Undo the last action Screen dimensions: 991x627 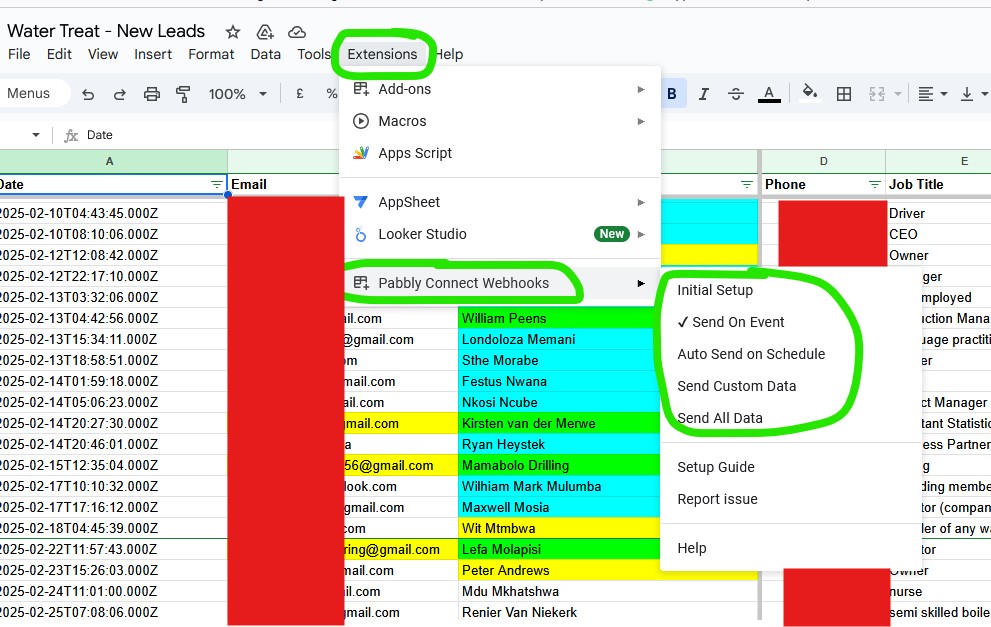[x=88, y=94]
